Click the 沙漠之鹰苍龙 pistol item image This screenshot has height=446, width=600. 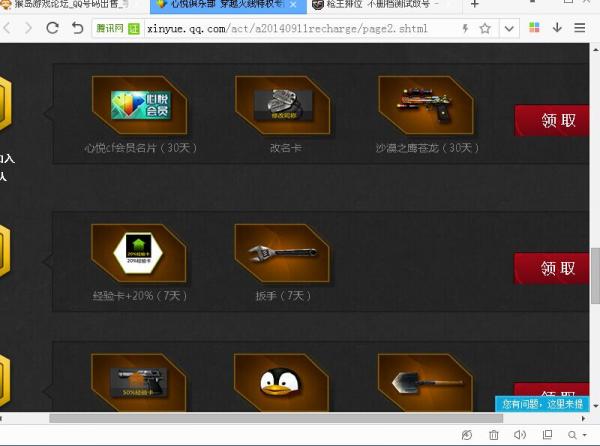click(x=426, y=105)
